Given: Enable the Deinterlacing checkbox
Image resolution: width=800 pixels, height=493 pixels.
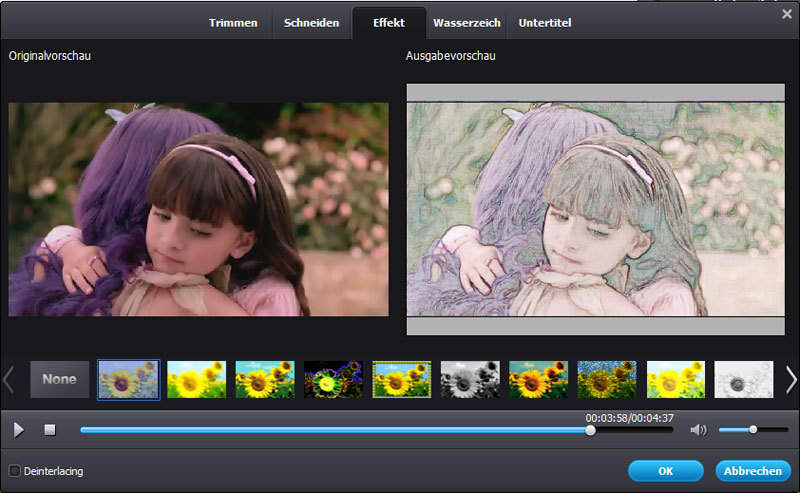Looking at the screenshot, I should [x=15, y=470].
